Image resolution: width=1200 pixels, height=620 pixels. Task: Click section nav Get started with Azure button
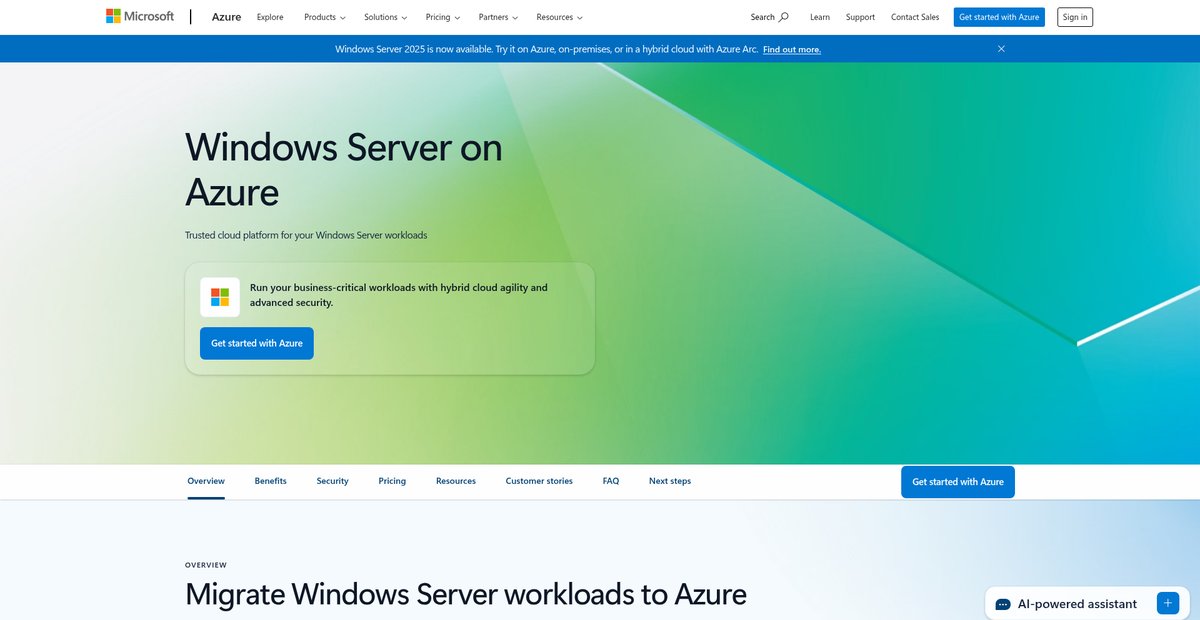click(958, 482)
